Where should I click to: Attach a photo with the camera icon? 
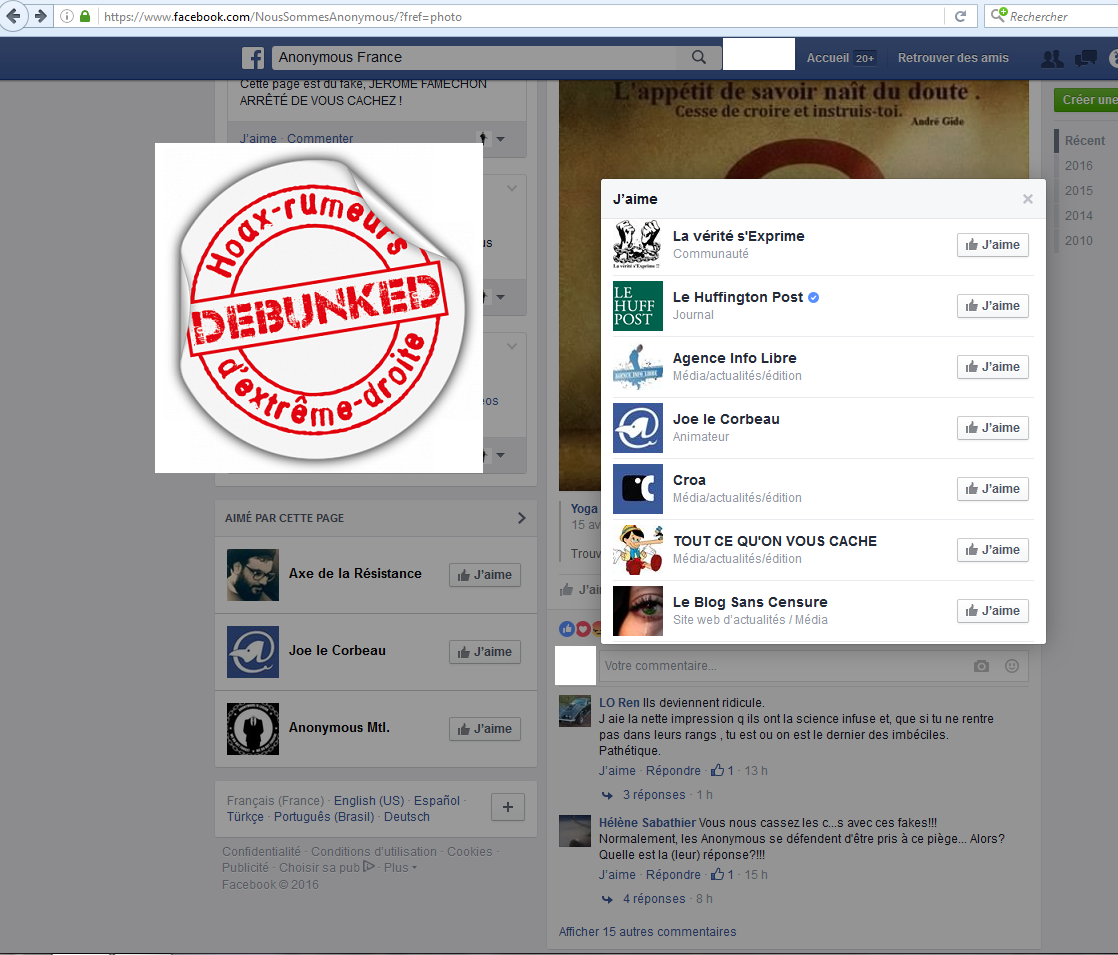[981, 666]
